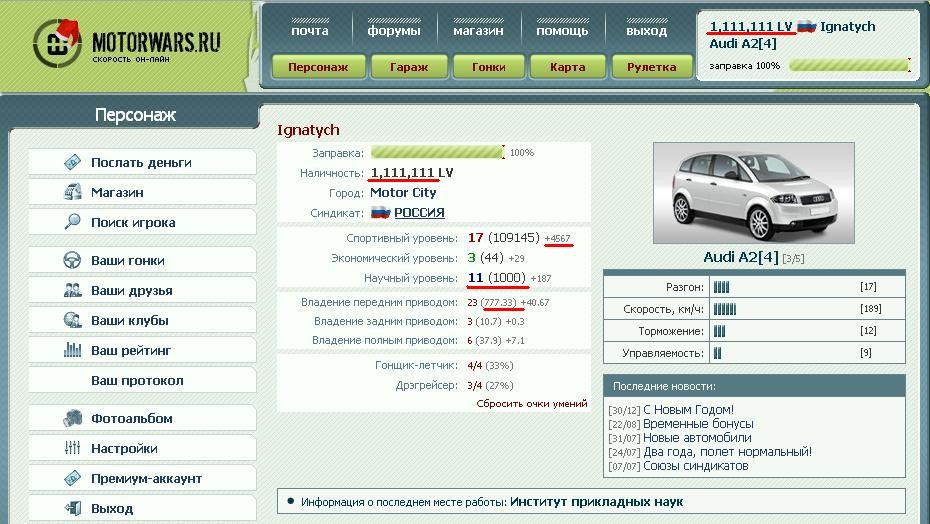The image size is (930, 524).
Task: Click the Russian flag next to Ignatych header
Action: pos(807,27)
